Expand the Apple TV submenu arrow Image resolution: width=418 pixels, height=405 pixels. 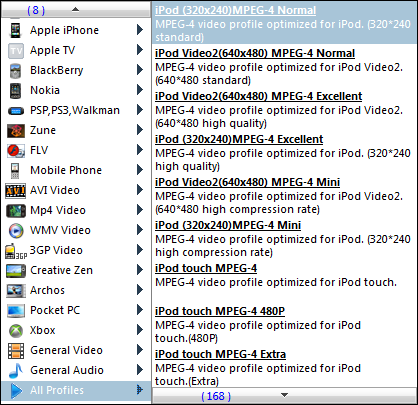(140, 50)
